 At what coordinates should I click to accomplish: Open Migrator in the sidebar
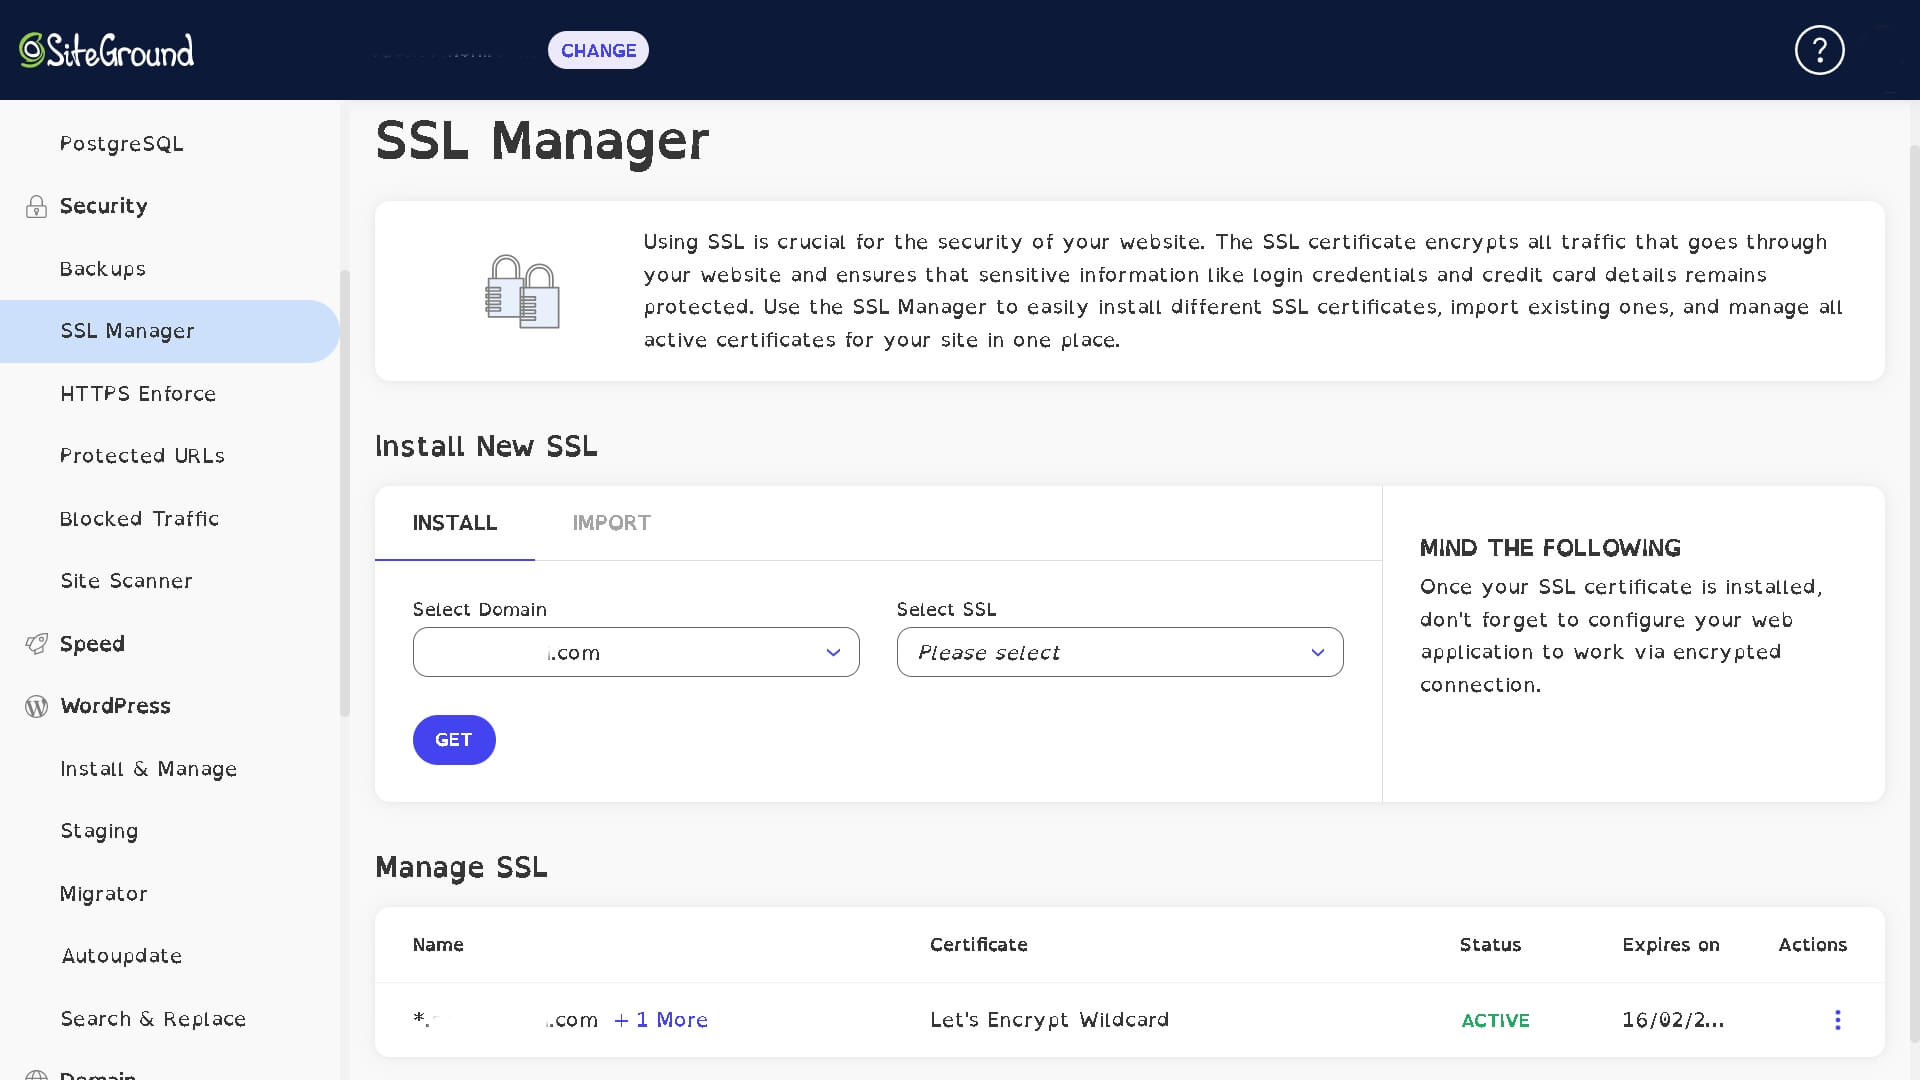point(104,894)
